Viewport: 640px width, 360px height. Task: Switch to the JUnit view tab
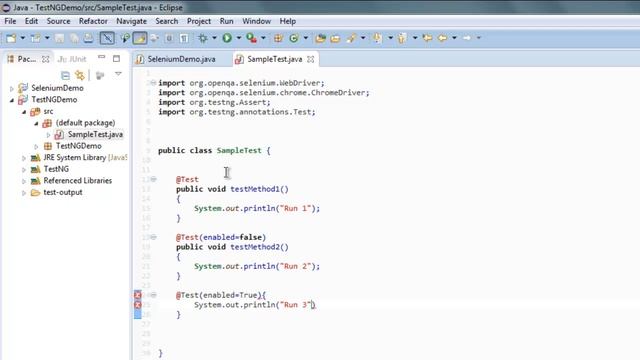click(72, 59)
